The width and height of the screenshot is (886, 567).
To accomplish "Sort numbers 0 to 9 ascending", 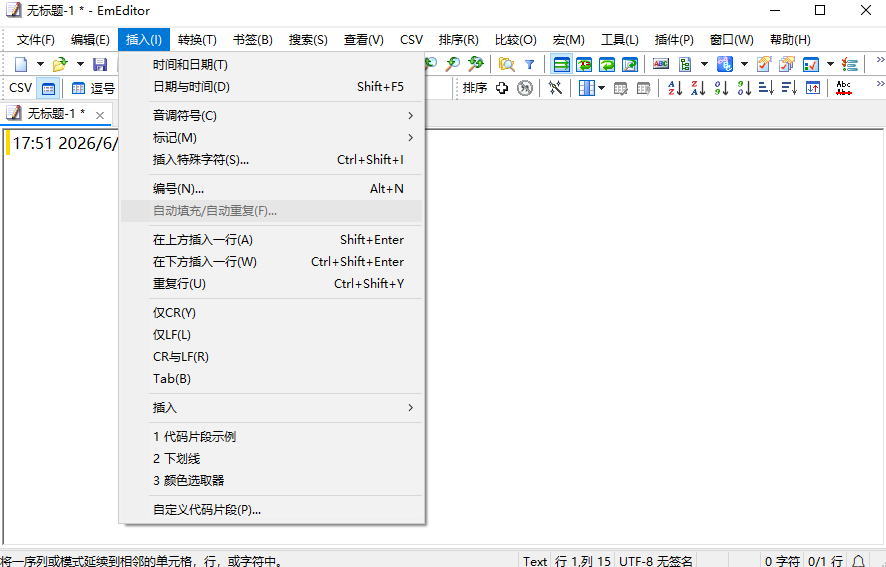I will click(x=721, y=88).
